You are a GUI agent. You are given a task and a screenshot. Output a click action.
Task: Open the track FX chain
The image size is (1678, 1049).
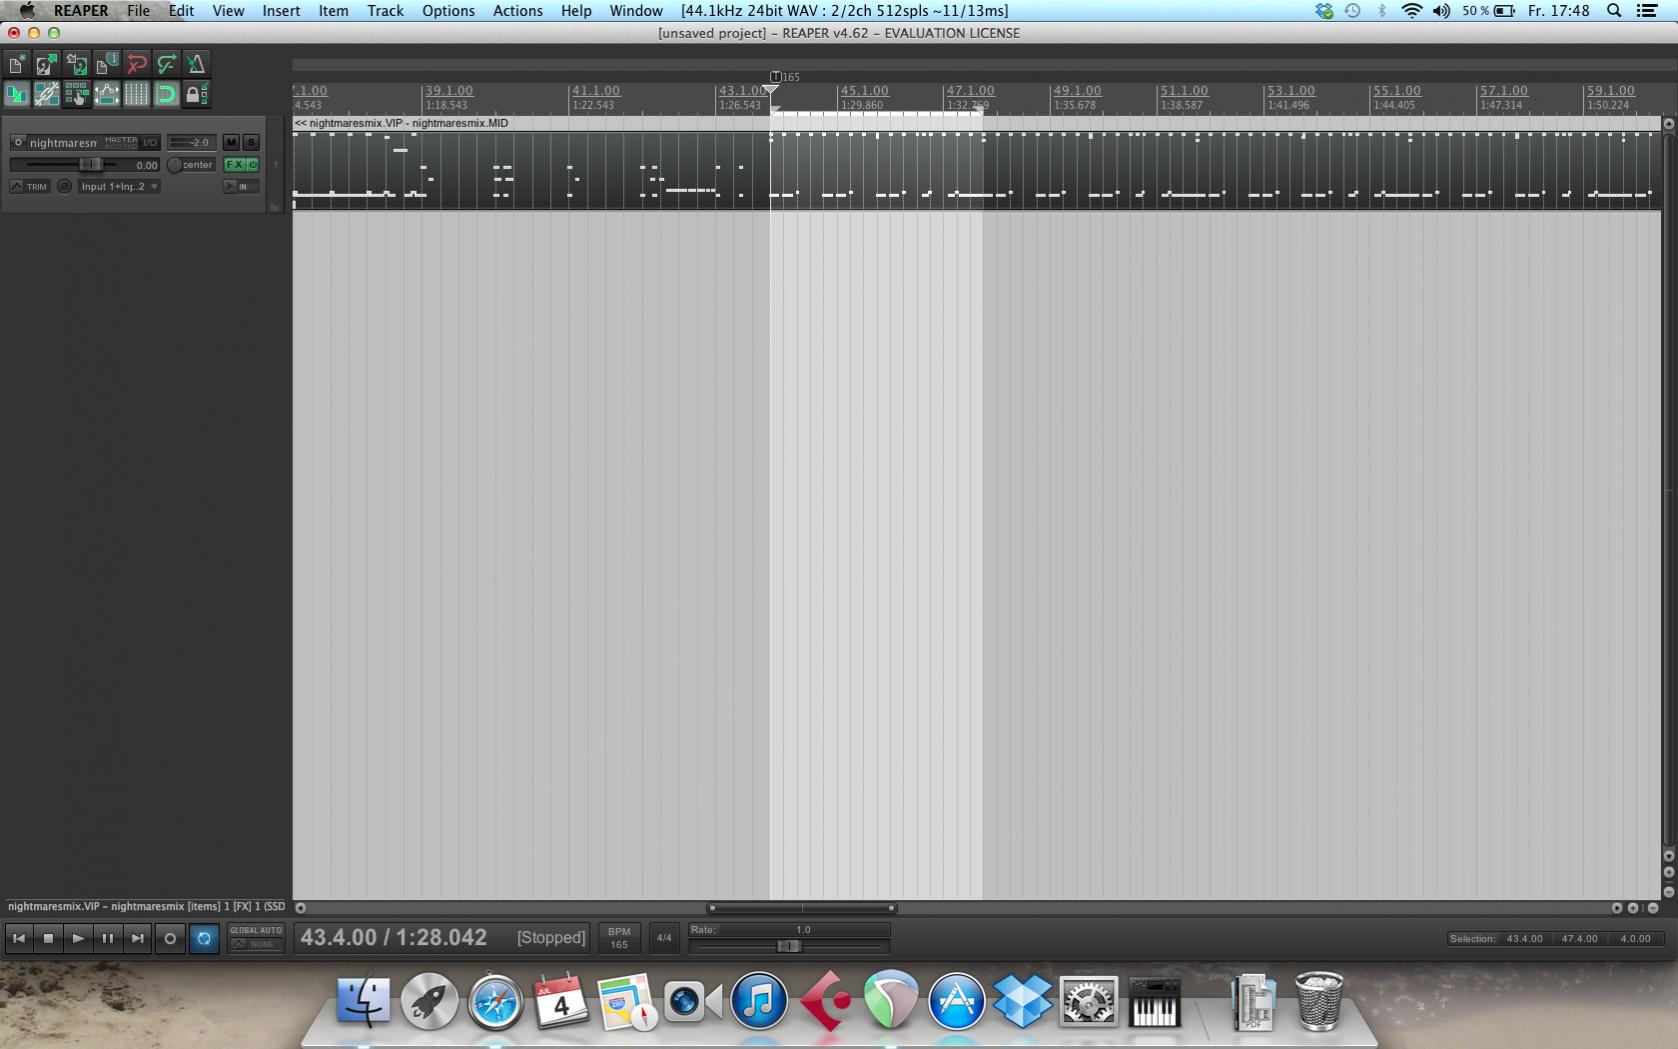pyautogui.click(x=234, y=165)
